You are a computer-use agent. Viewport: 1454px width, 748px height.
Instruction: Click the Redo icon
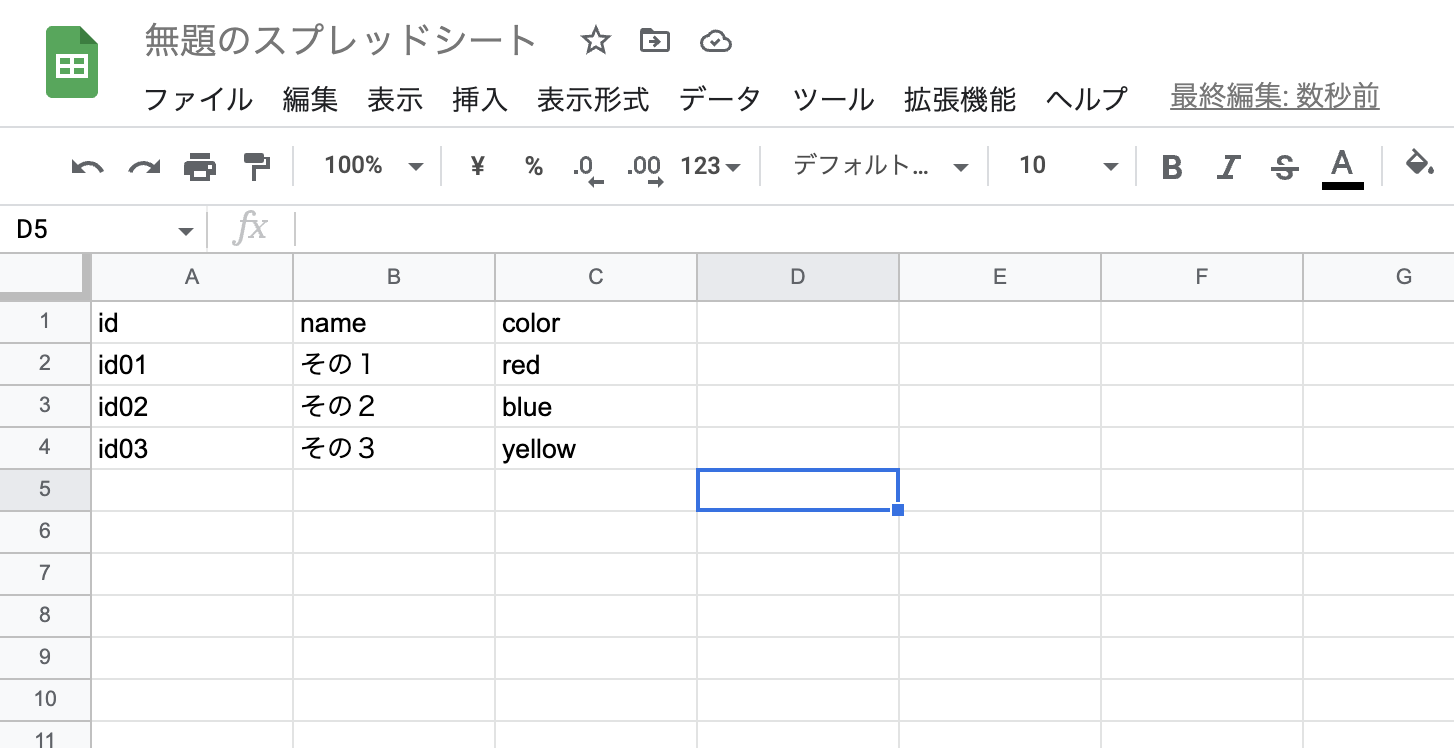click(x=142, y=166)
